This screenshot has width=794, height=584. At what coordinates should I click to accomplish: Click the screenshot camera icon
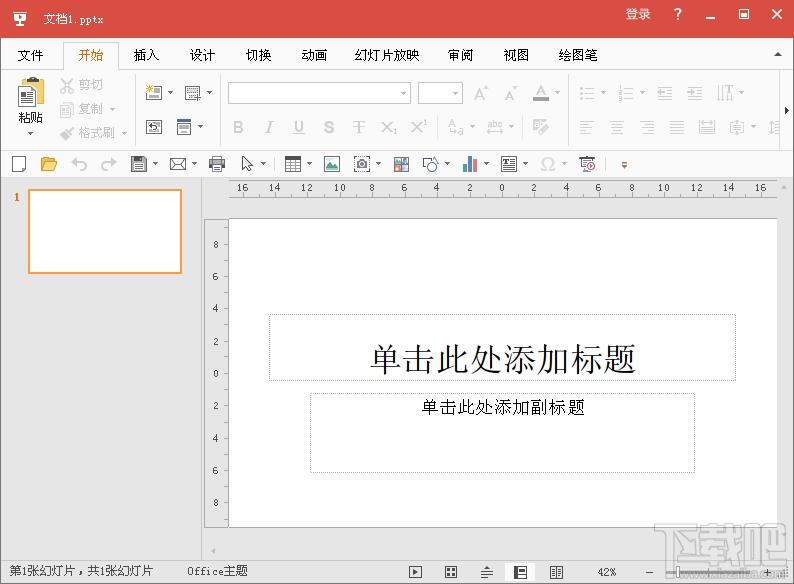(362, 164)
